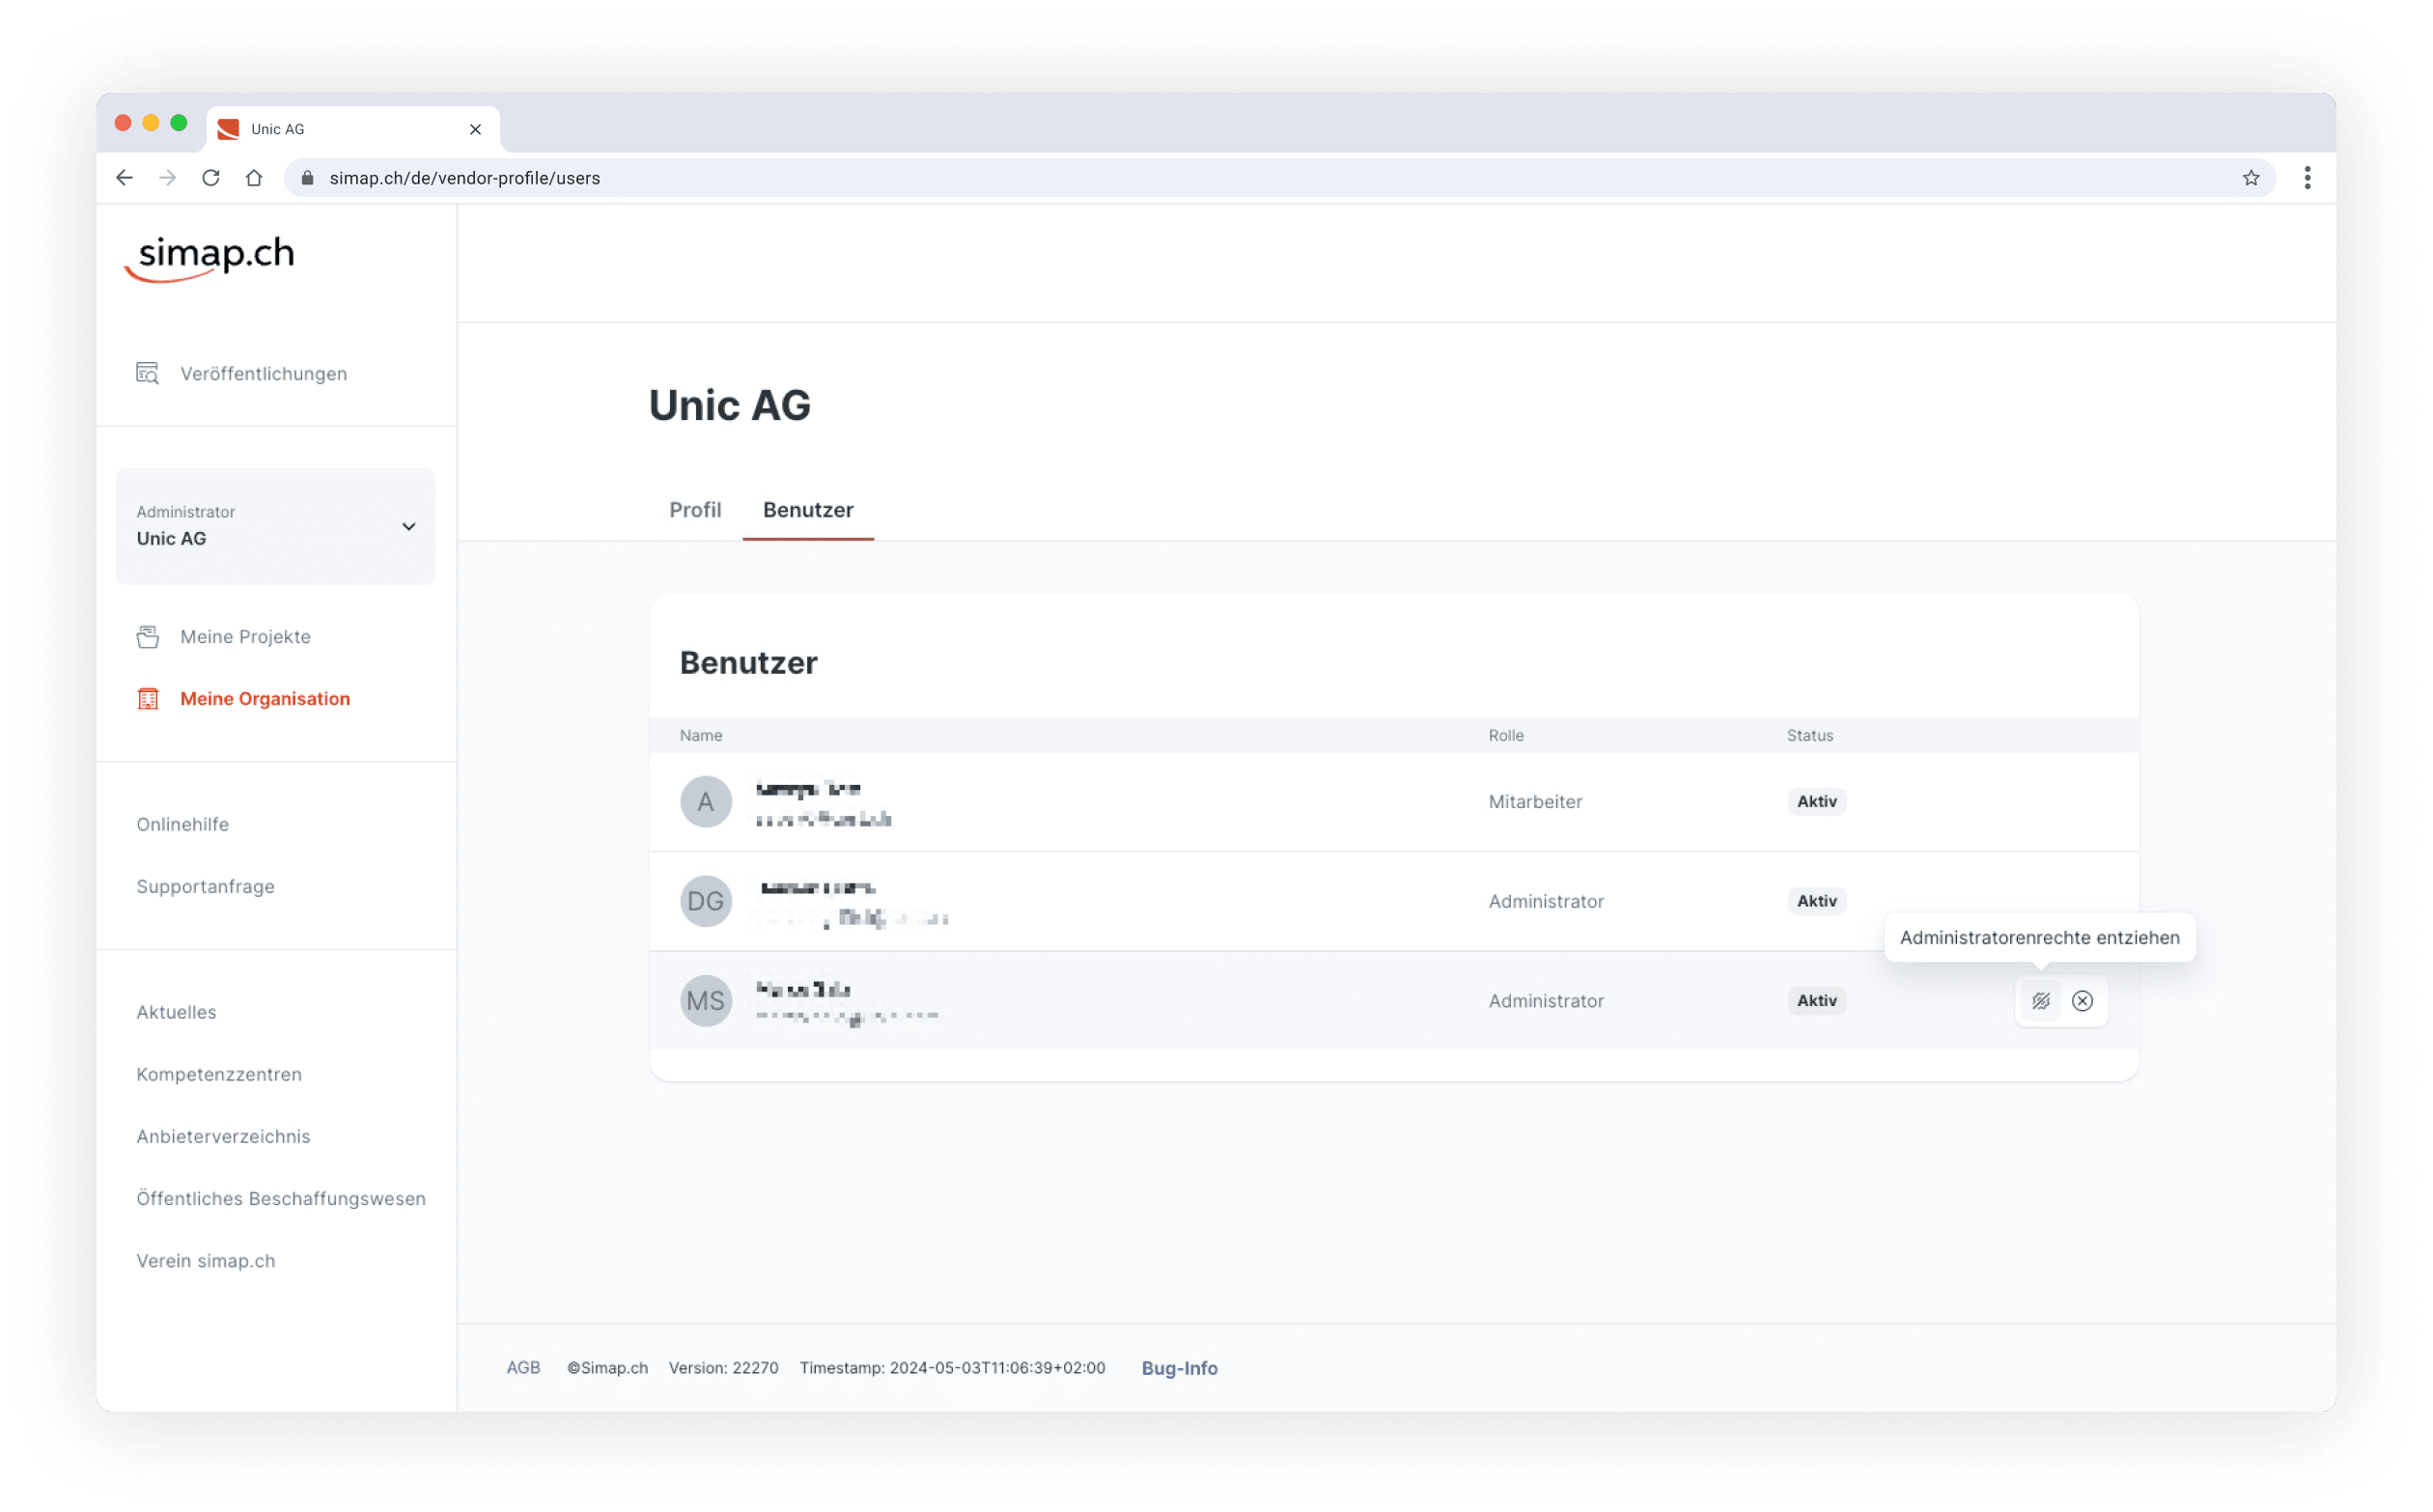Click the simap.ch logo
Image resolution: width=2433 pixels, height=1512 pixels.
tap(210, 258)
